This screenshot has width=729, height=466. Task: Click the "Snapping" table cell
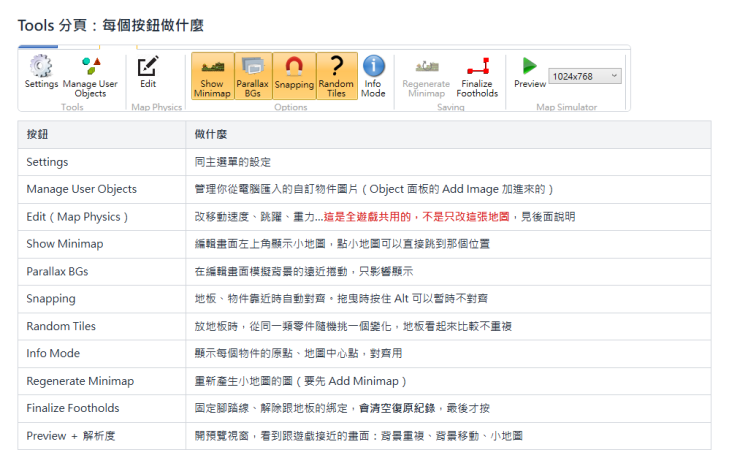(x=102, y=299)
